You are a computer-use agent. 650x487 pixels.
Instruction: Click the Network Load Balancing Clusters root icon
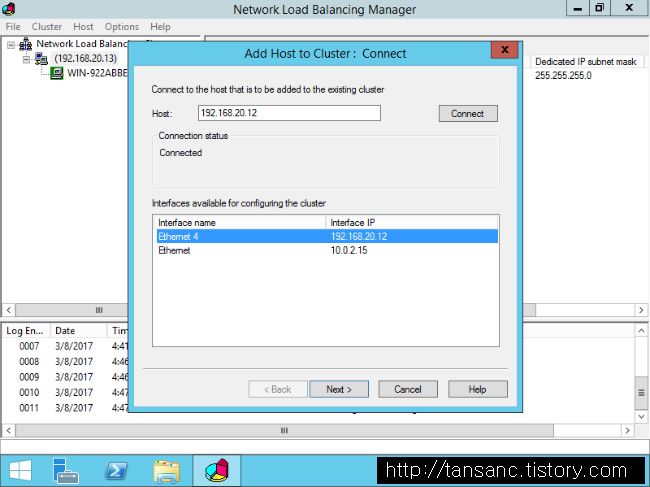(x=26, y=44)
